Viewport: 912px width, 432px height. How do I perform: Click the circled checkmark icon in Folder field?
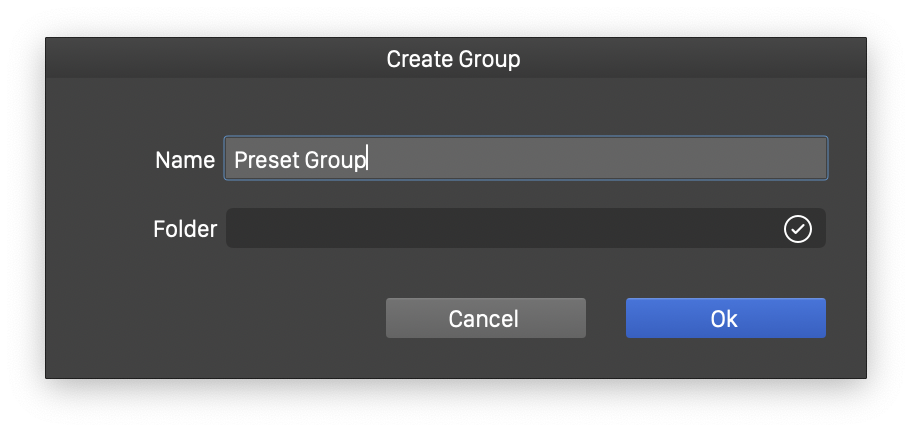797,229
